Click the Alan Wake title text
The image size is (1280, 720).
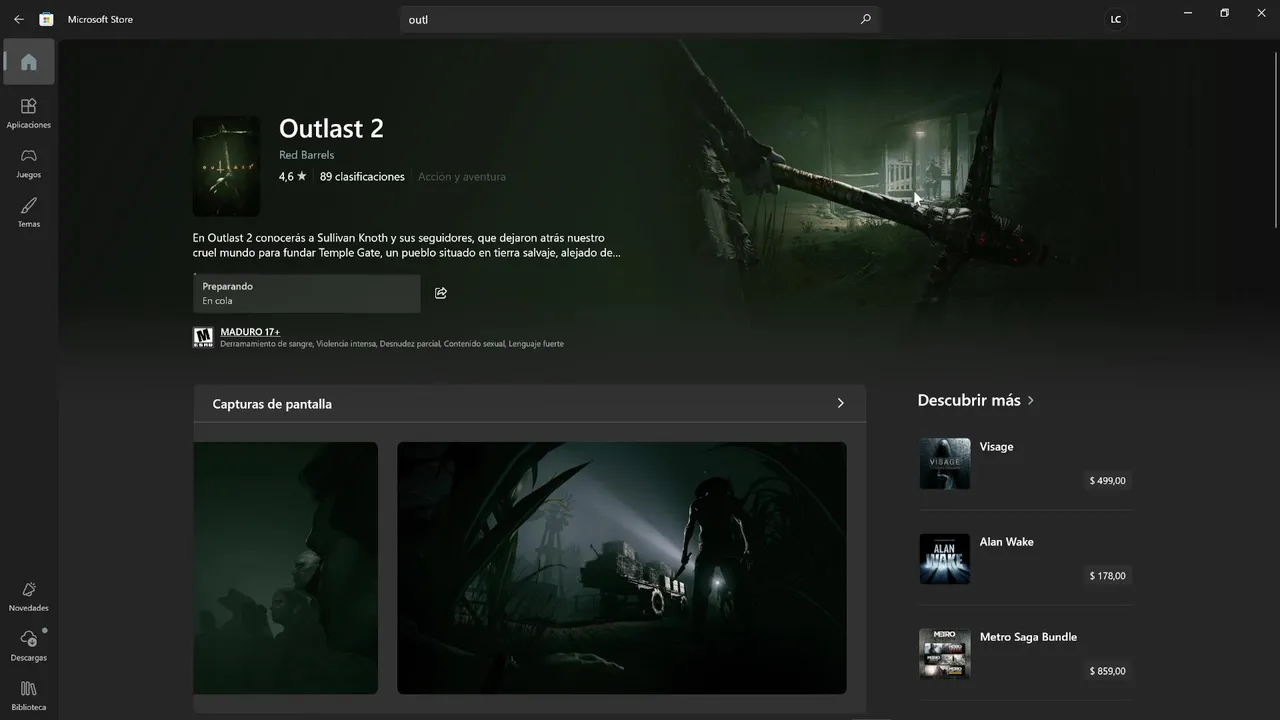tap(1007, 542)
